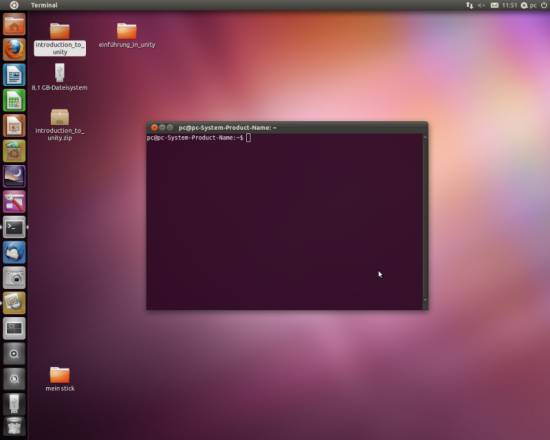Select the introduction_to_unity.zip archive file

tap(60, 125)
